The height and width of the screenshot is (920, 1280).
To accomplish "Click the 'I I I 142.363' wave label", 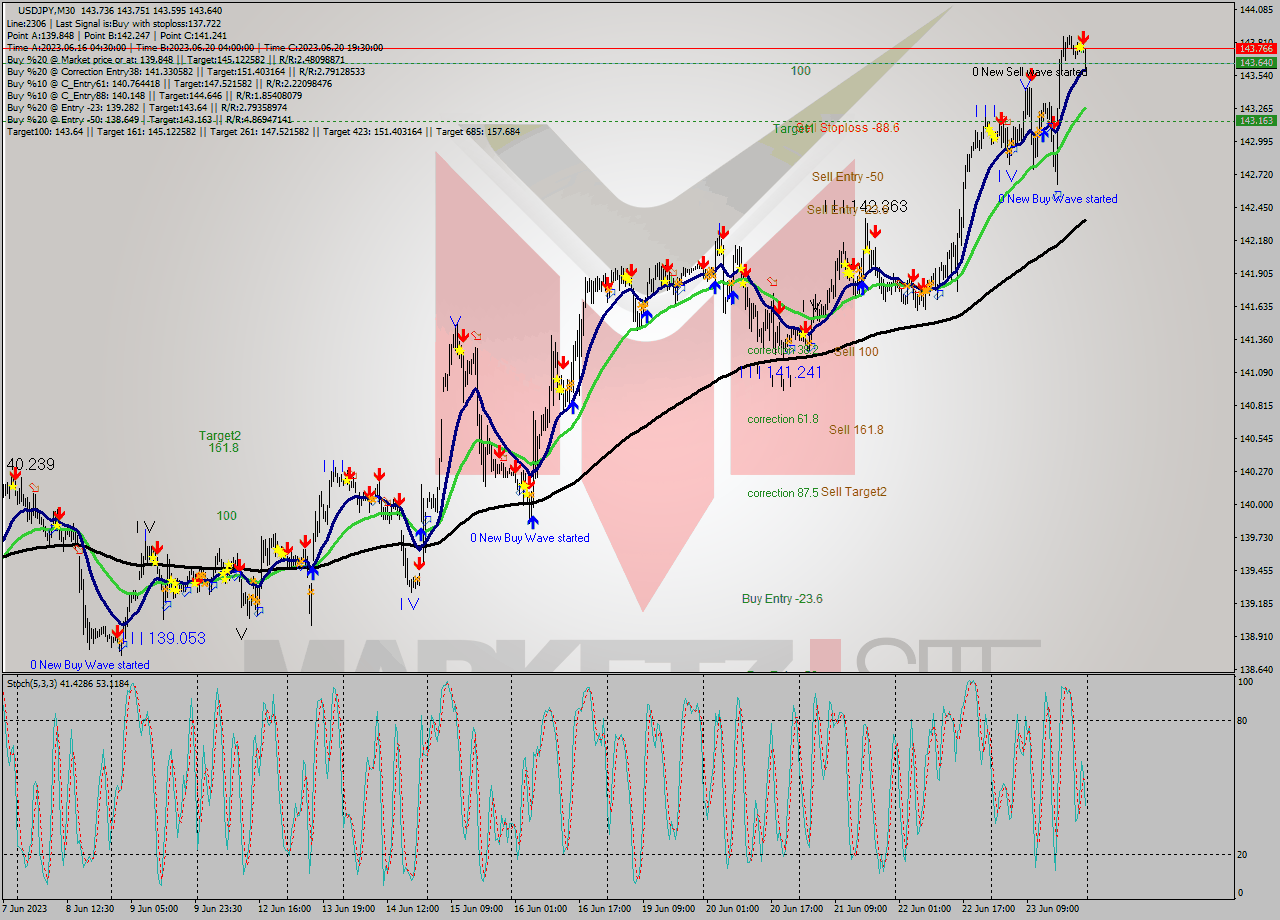I will click(866, 207).
